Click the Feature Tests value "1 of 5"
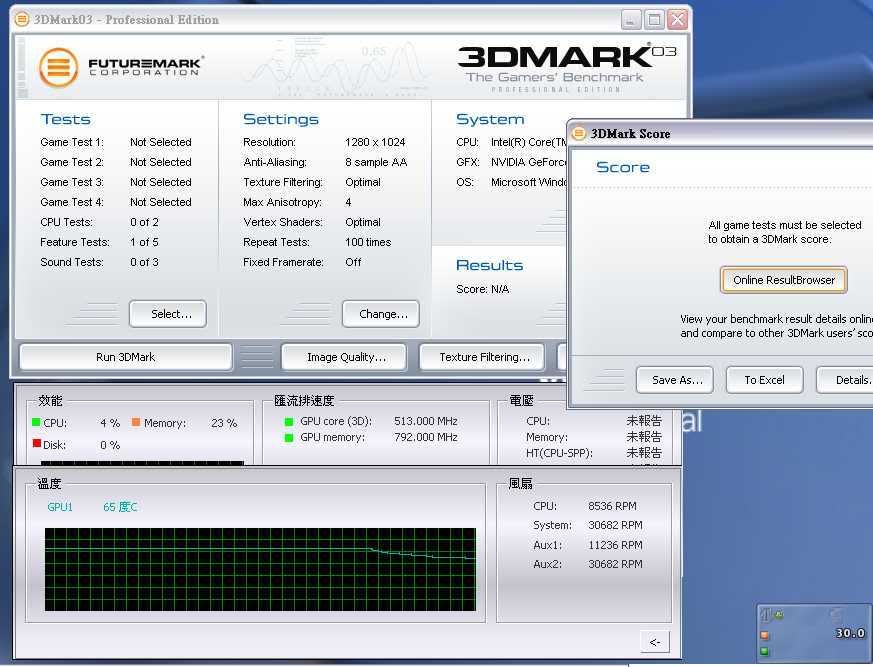This screenshot has width=873, height=667. point(144,242)
